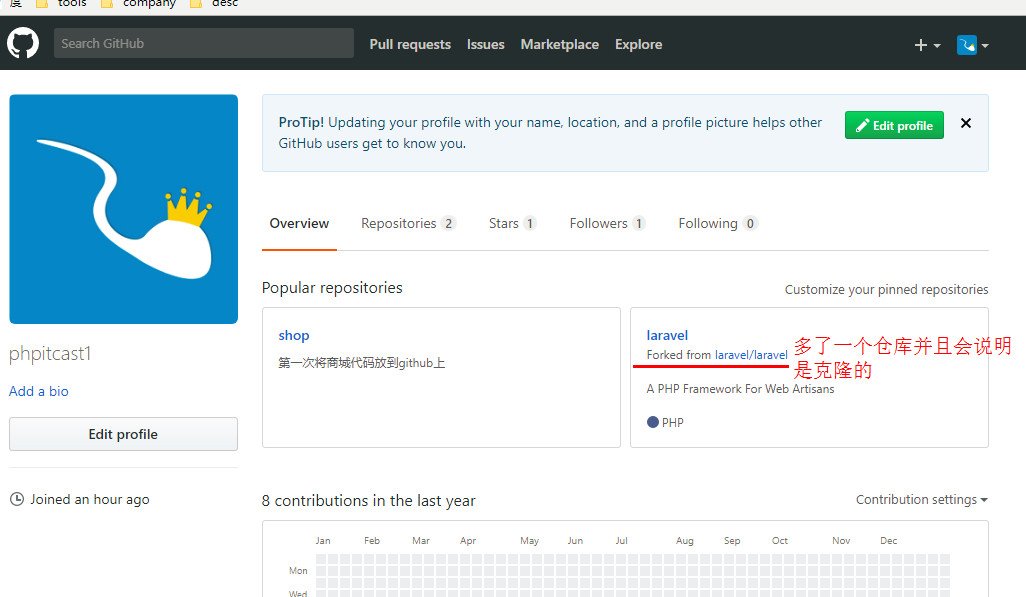Click the green Edit profile button

[x=894, y=125]
